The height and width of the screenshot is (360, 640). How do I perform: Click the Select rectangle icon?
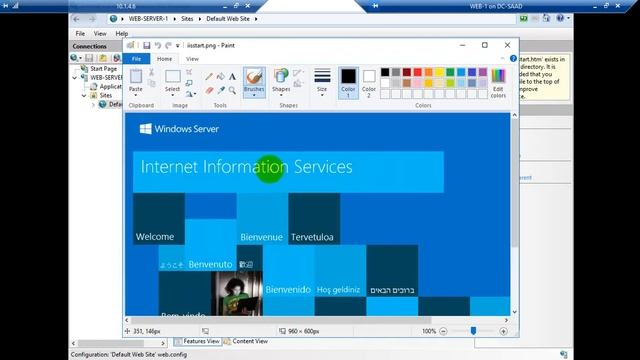pos(172,76)
